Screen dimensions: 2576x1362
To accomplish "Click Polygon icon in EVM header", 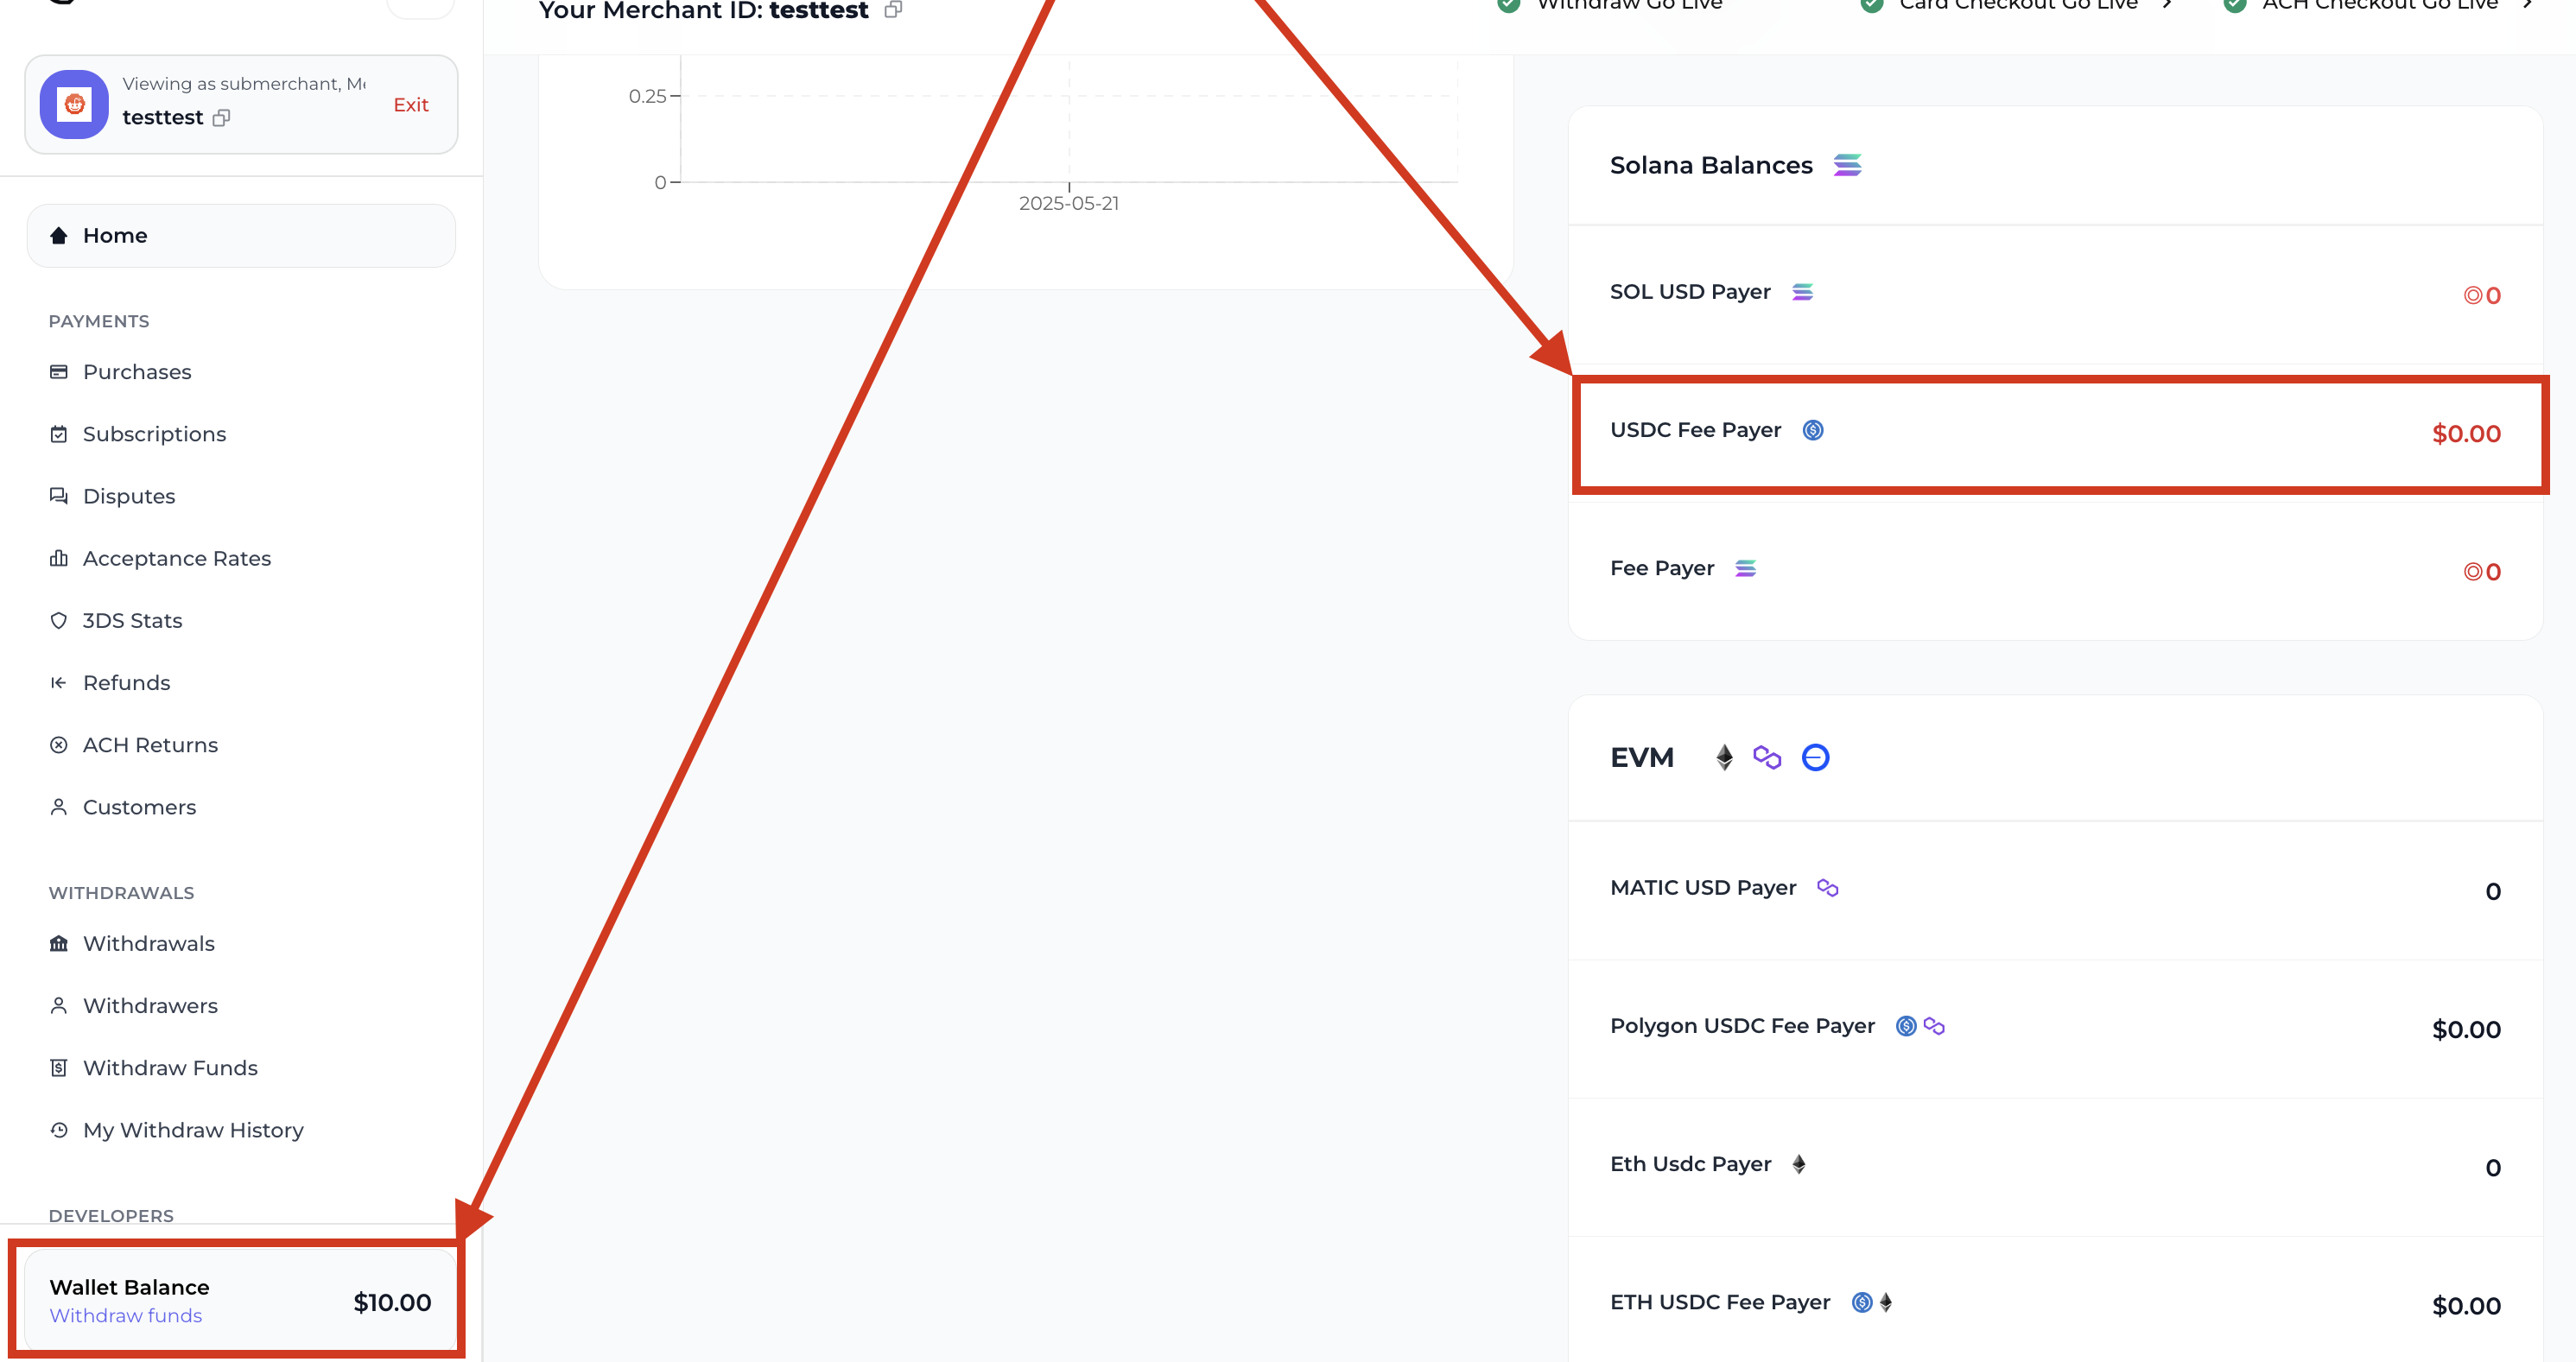I will pyautogui.click(x=1767, y=758).
